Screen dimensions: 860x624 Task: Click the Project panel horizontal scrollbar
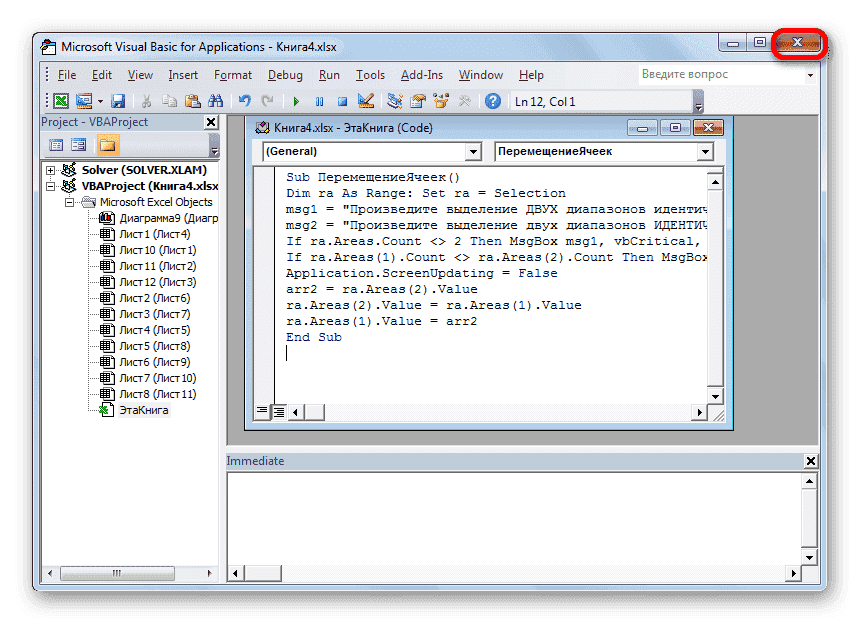coord(115,573)
